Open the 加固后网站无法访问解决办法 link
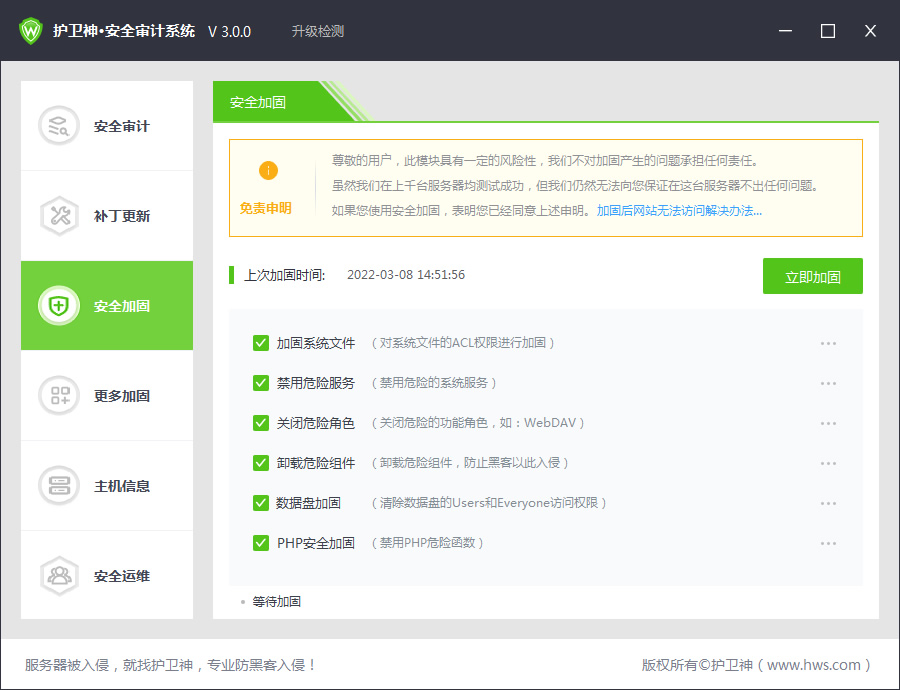Viewport: 900px width, 690px height. [679, 211]
